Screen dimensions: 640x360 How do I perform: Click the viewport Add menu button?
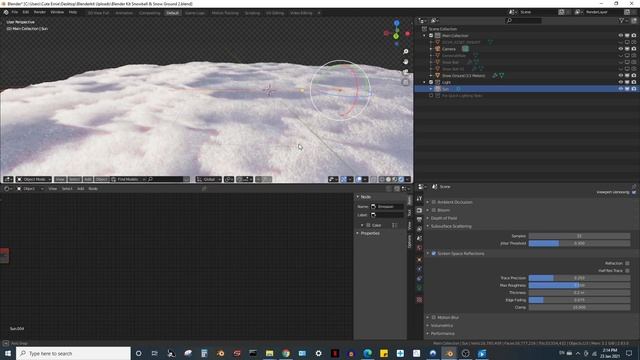pyautogui.click(x=88, y=179)
